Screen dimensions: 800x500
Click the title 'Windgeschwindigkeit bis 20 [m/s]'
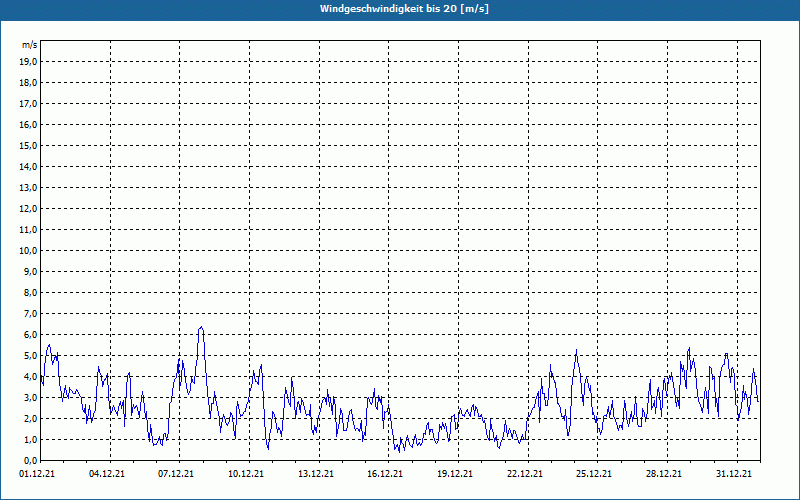[x=404, y=9]
